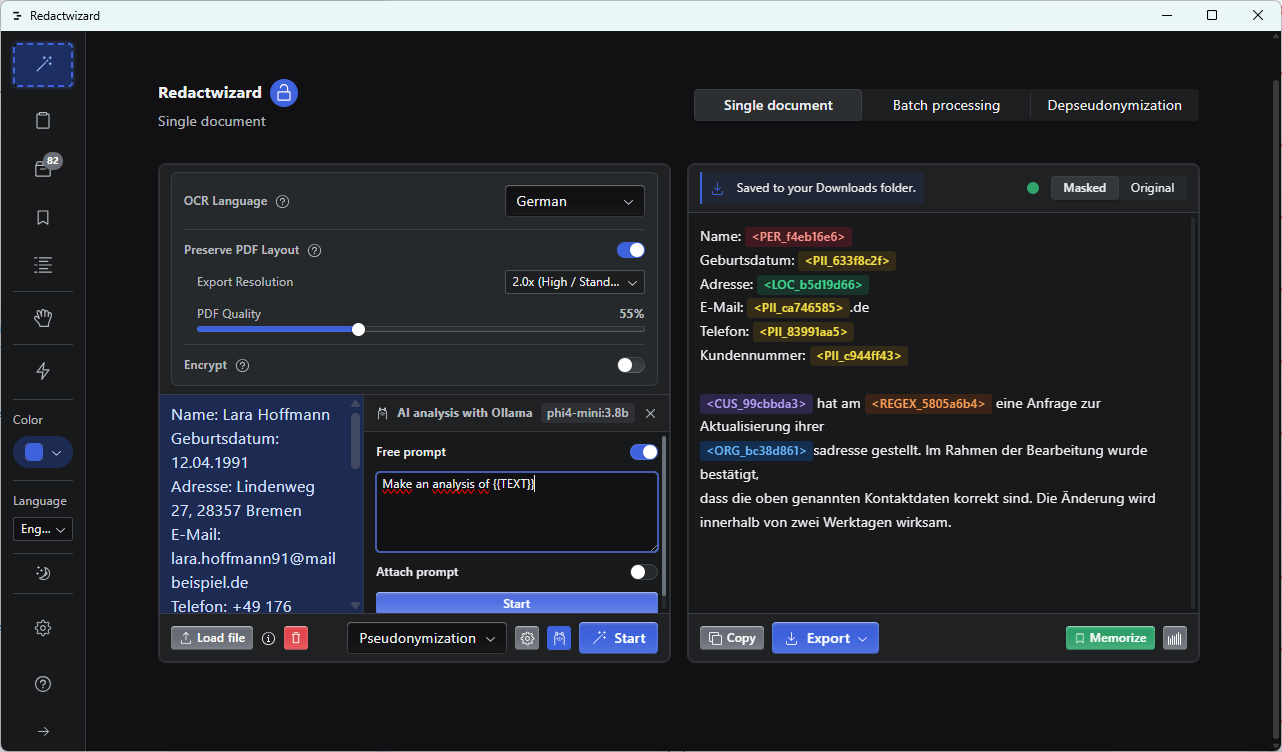The height and width of the screenshot is (752, 1282).
Task: Expand the Export button menu
Action: [825, 638]
